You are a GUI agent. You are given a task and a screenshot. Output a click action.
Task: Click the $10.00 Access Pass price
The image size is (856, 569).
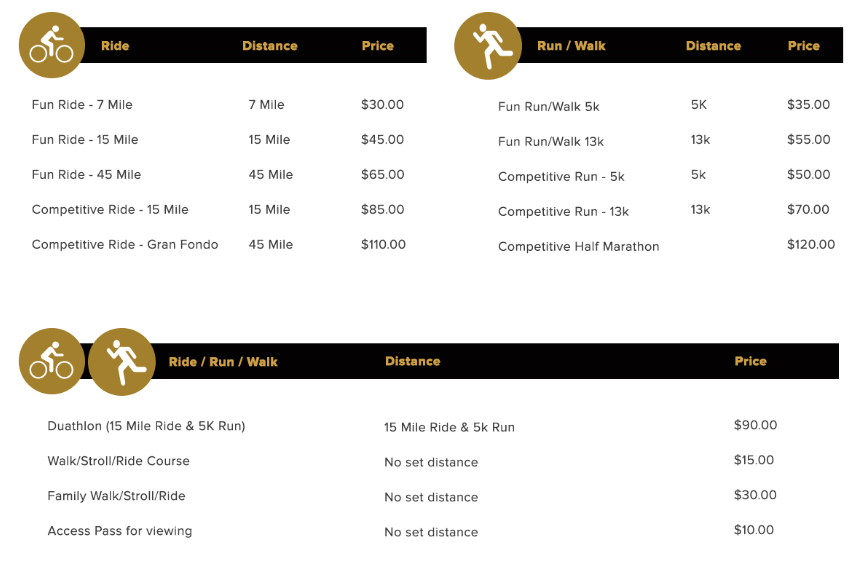click(753, 530)
